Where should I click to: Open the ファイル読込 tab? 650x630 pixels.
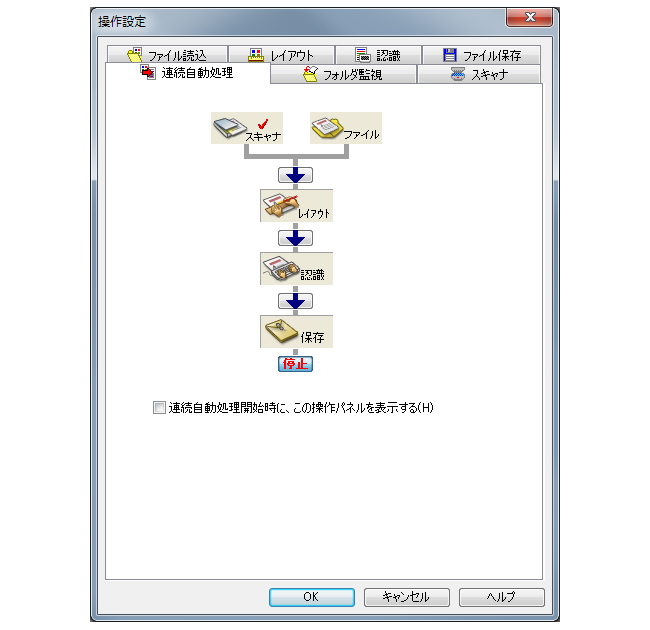tap(167, 55)
